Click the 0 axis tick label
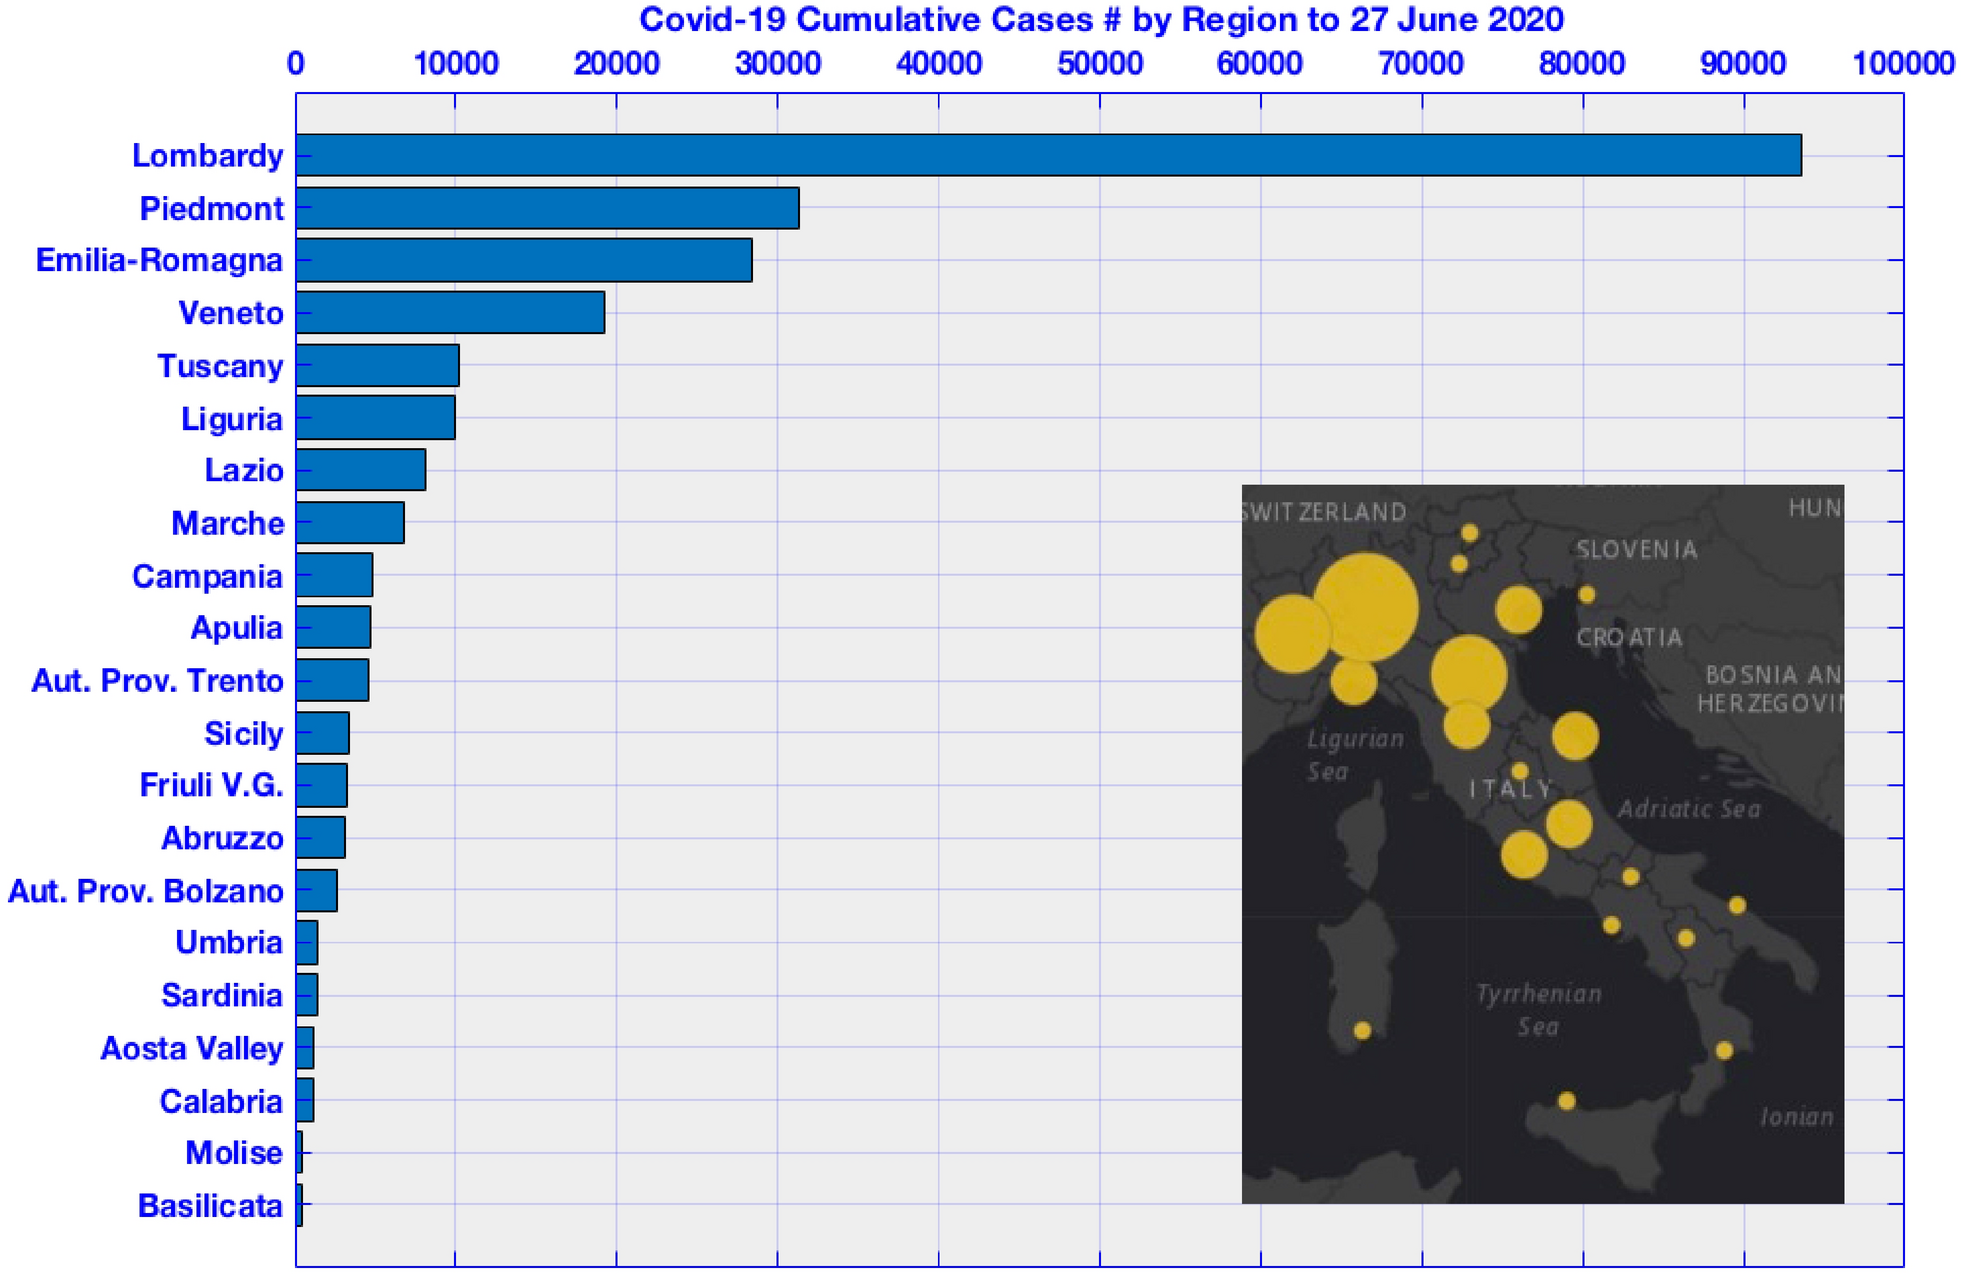Viewport: 1961px width, 1274px height. click(296, 64)
